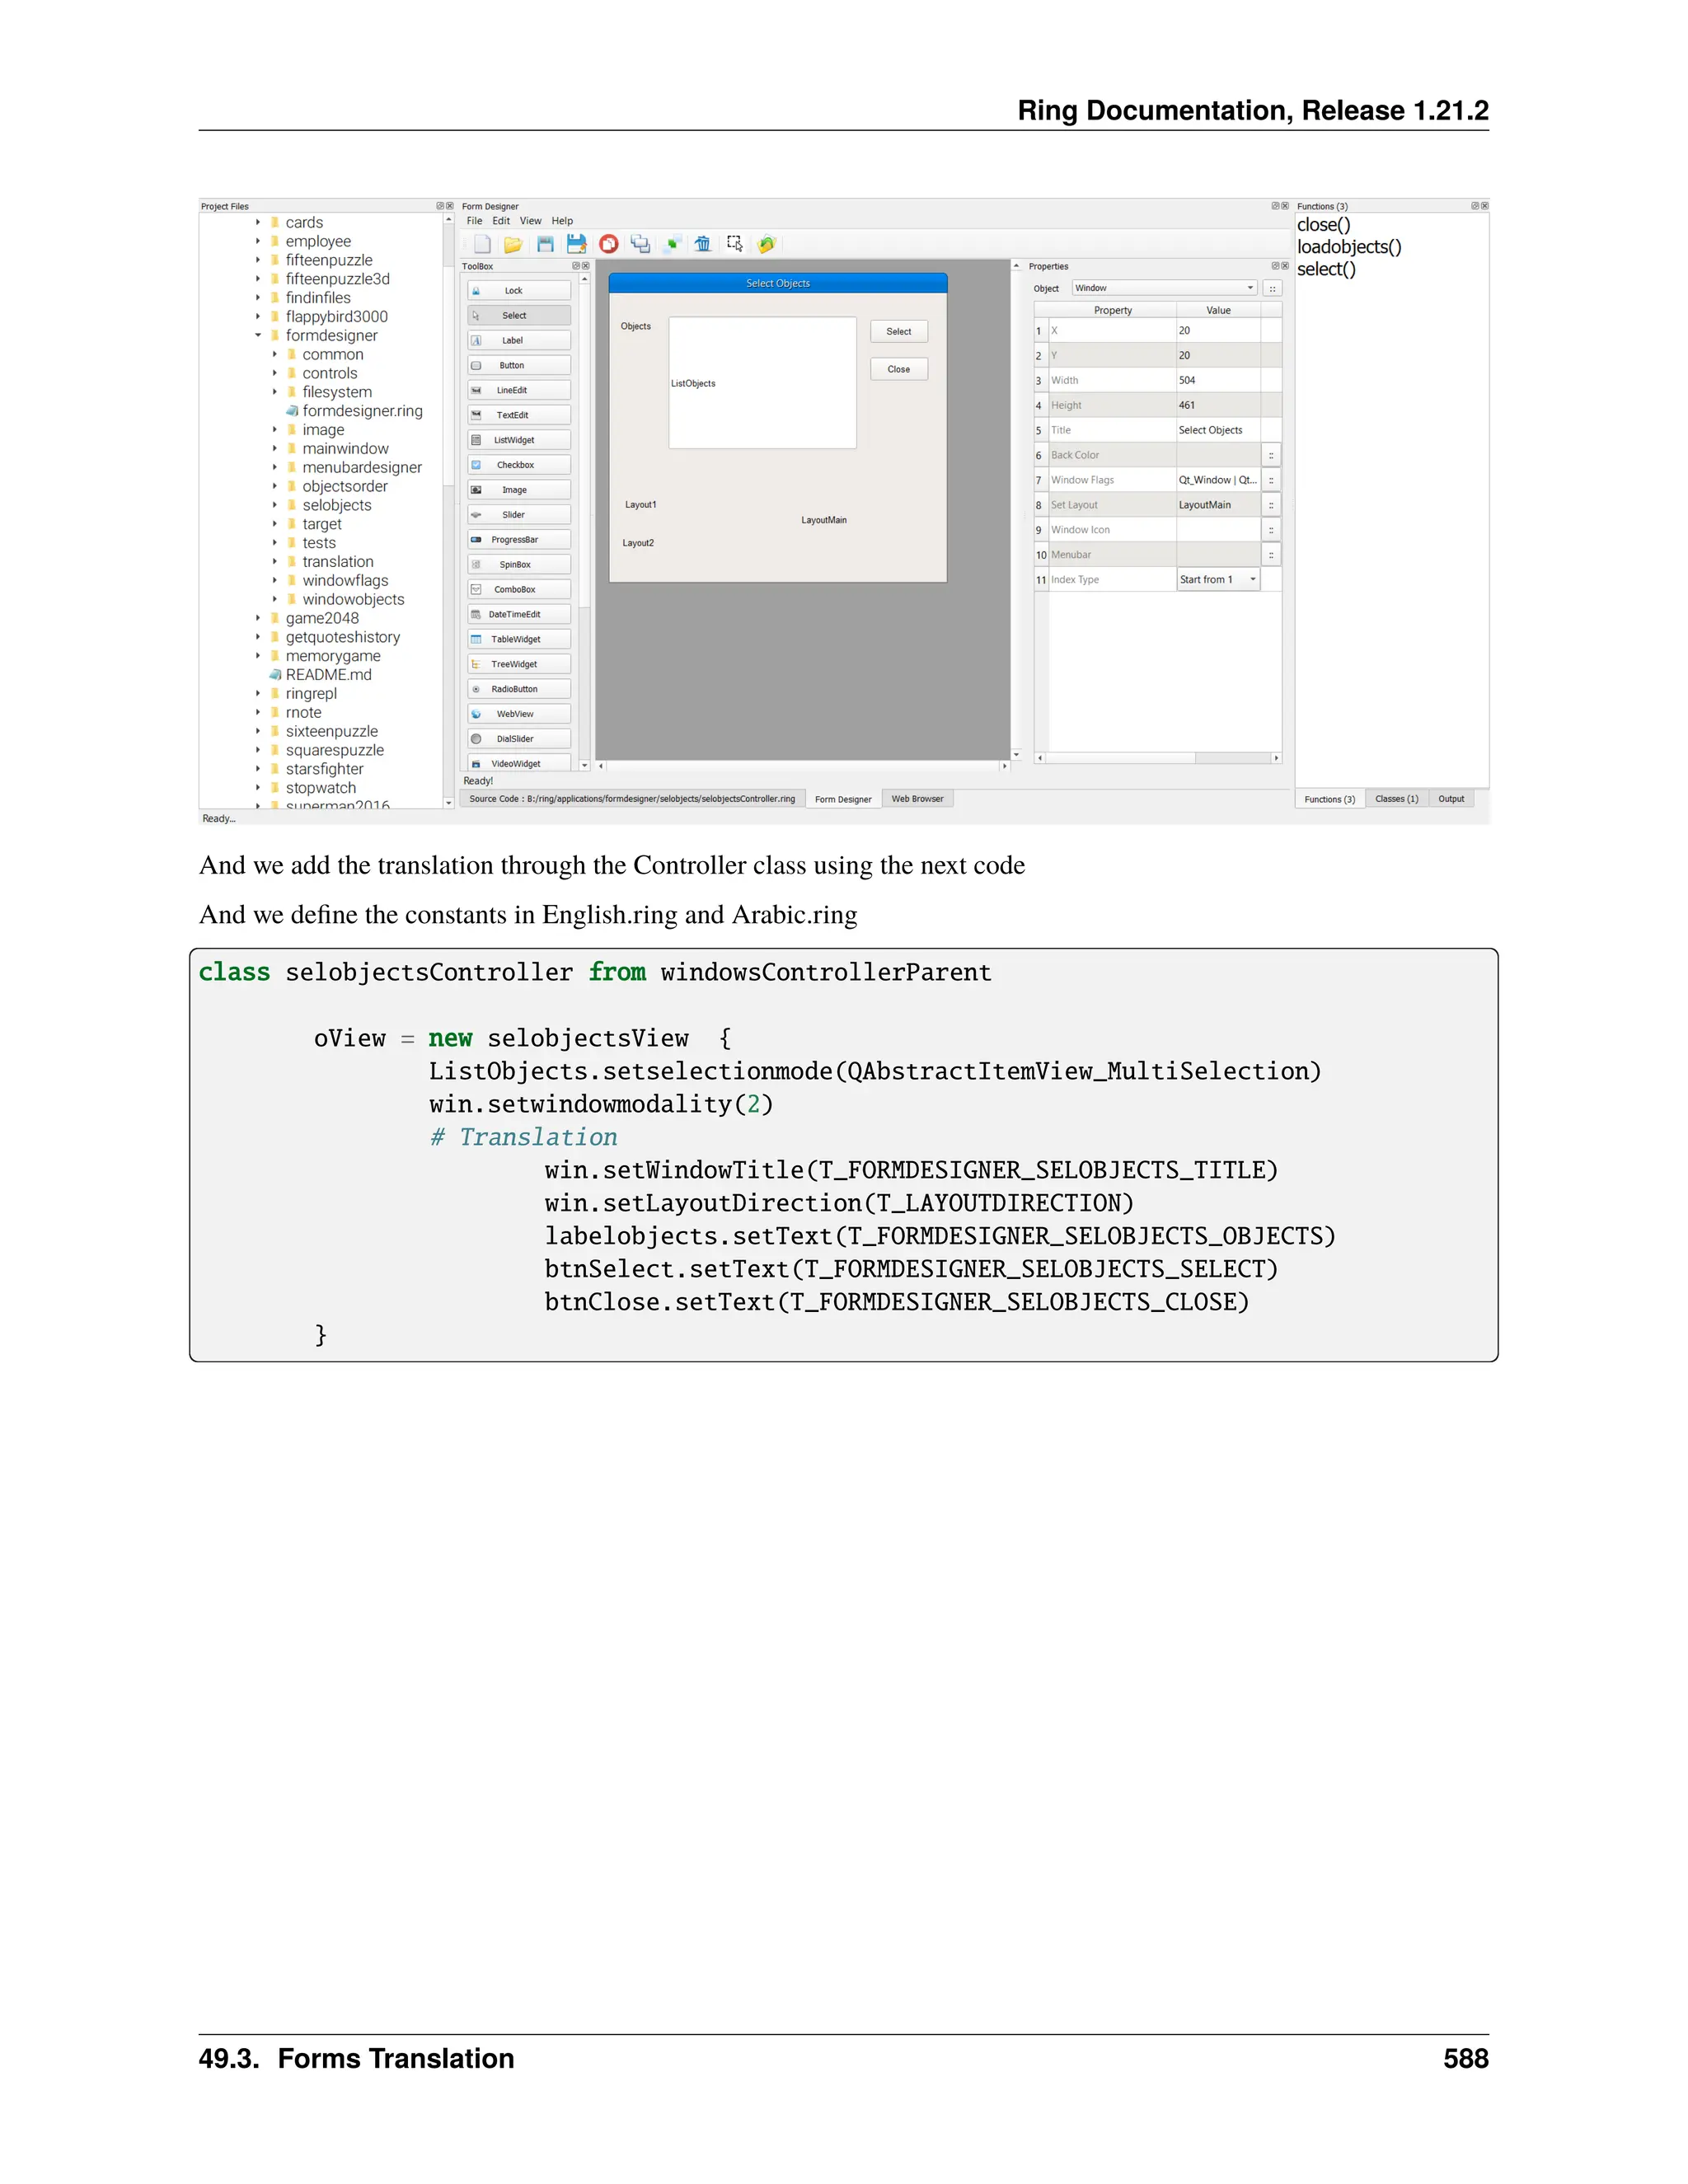The height and width of the screenshot is (2184, 1688).
Task: Collapse the formdesigner folder in tree
Action: pyautogui.click(x=258, y=336)
